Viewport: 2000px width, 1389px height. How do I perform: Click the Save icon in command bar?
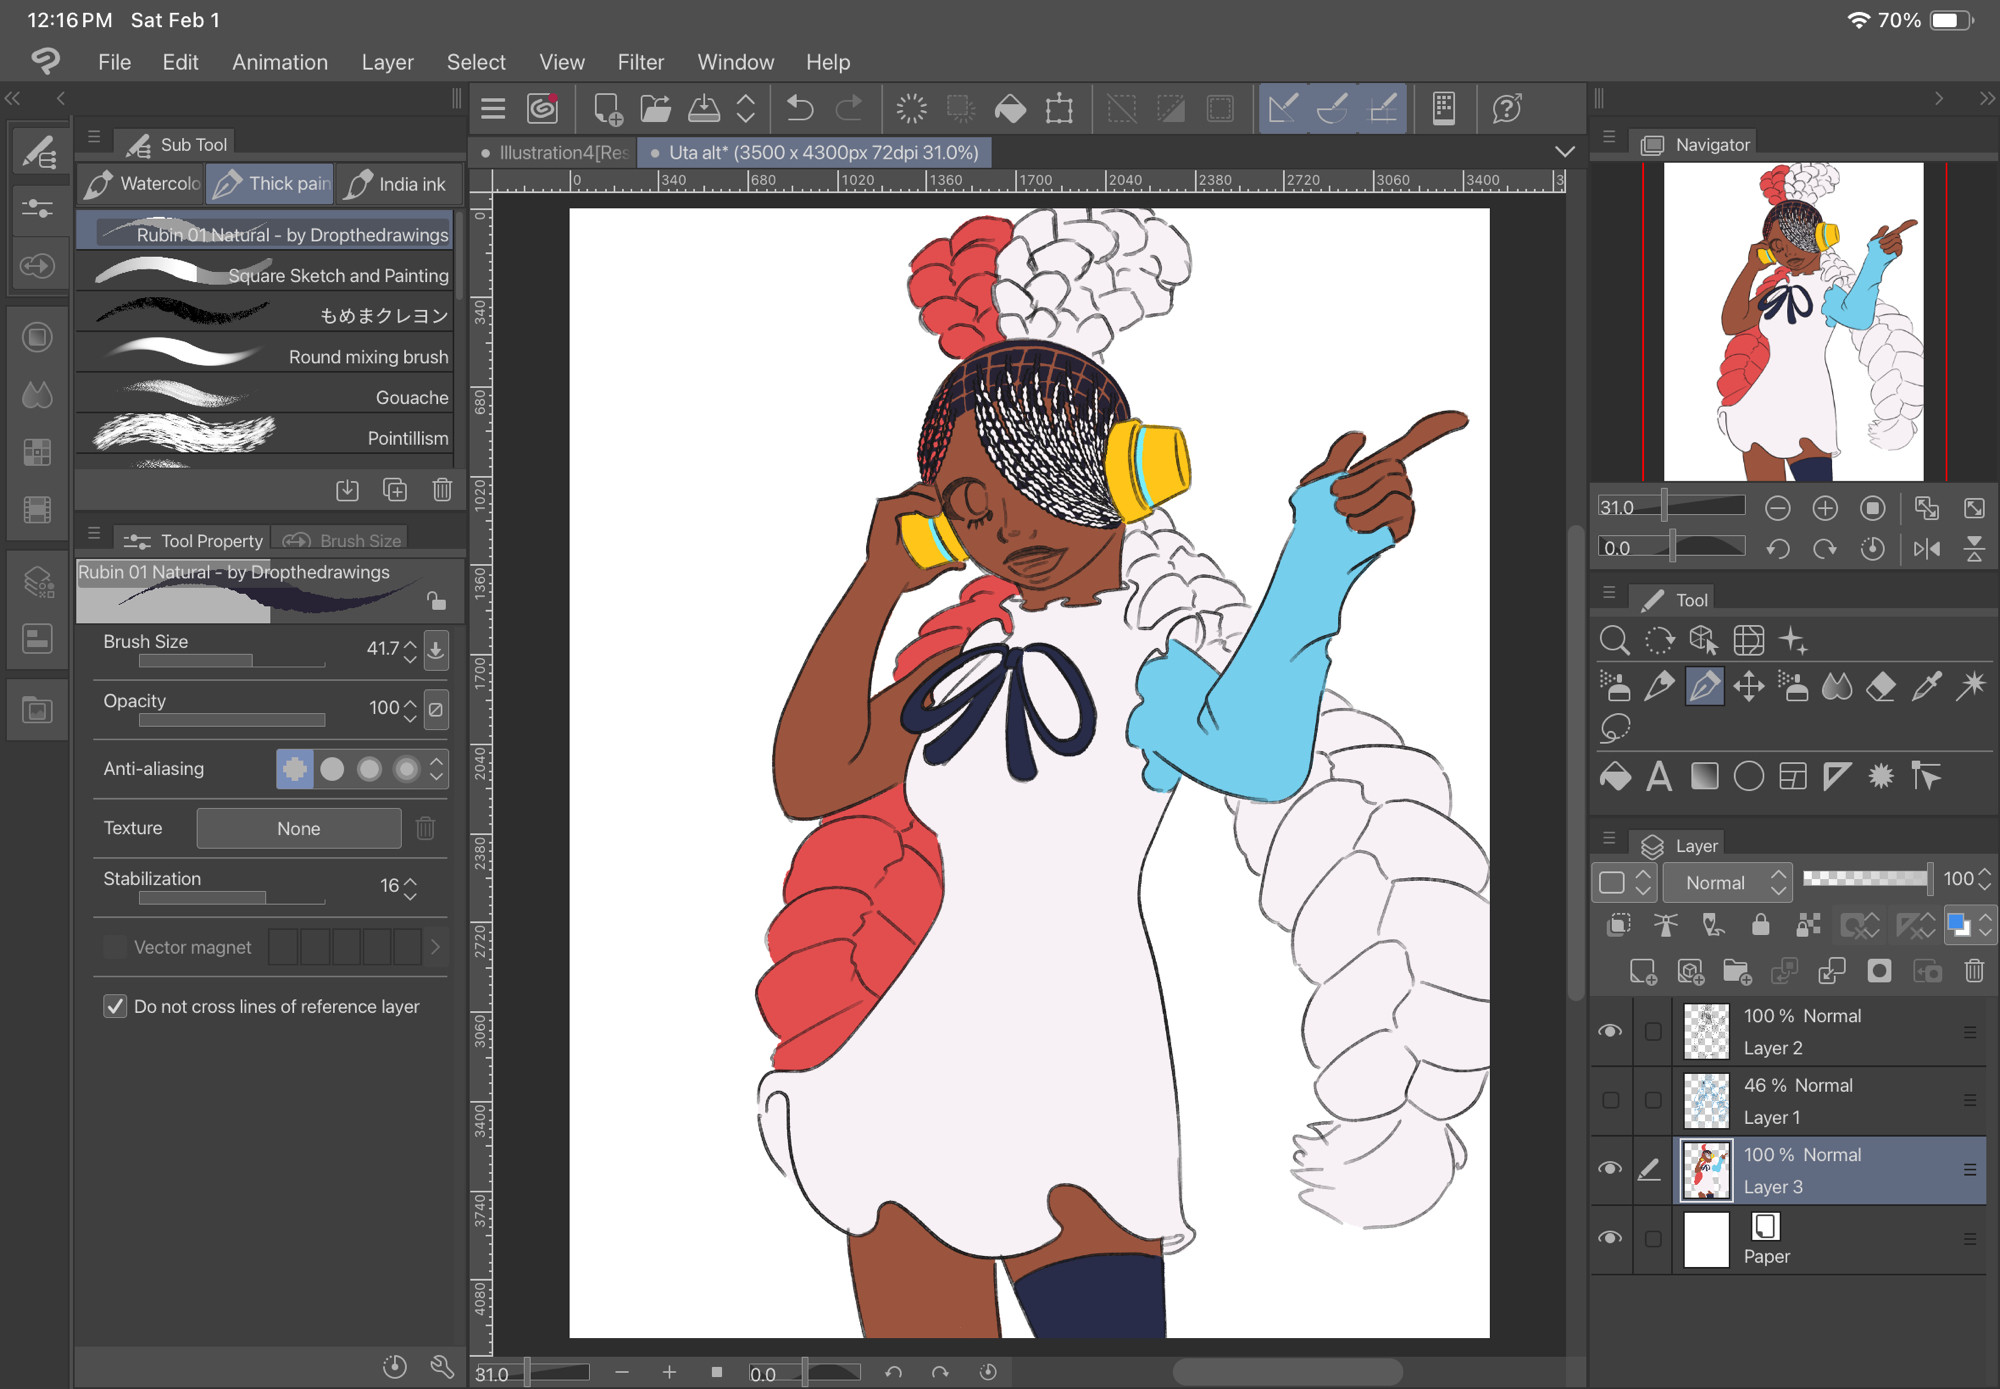[704, 108]
